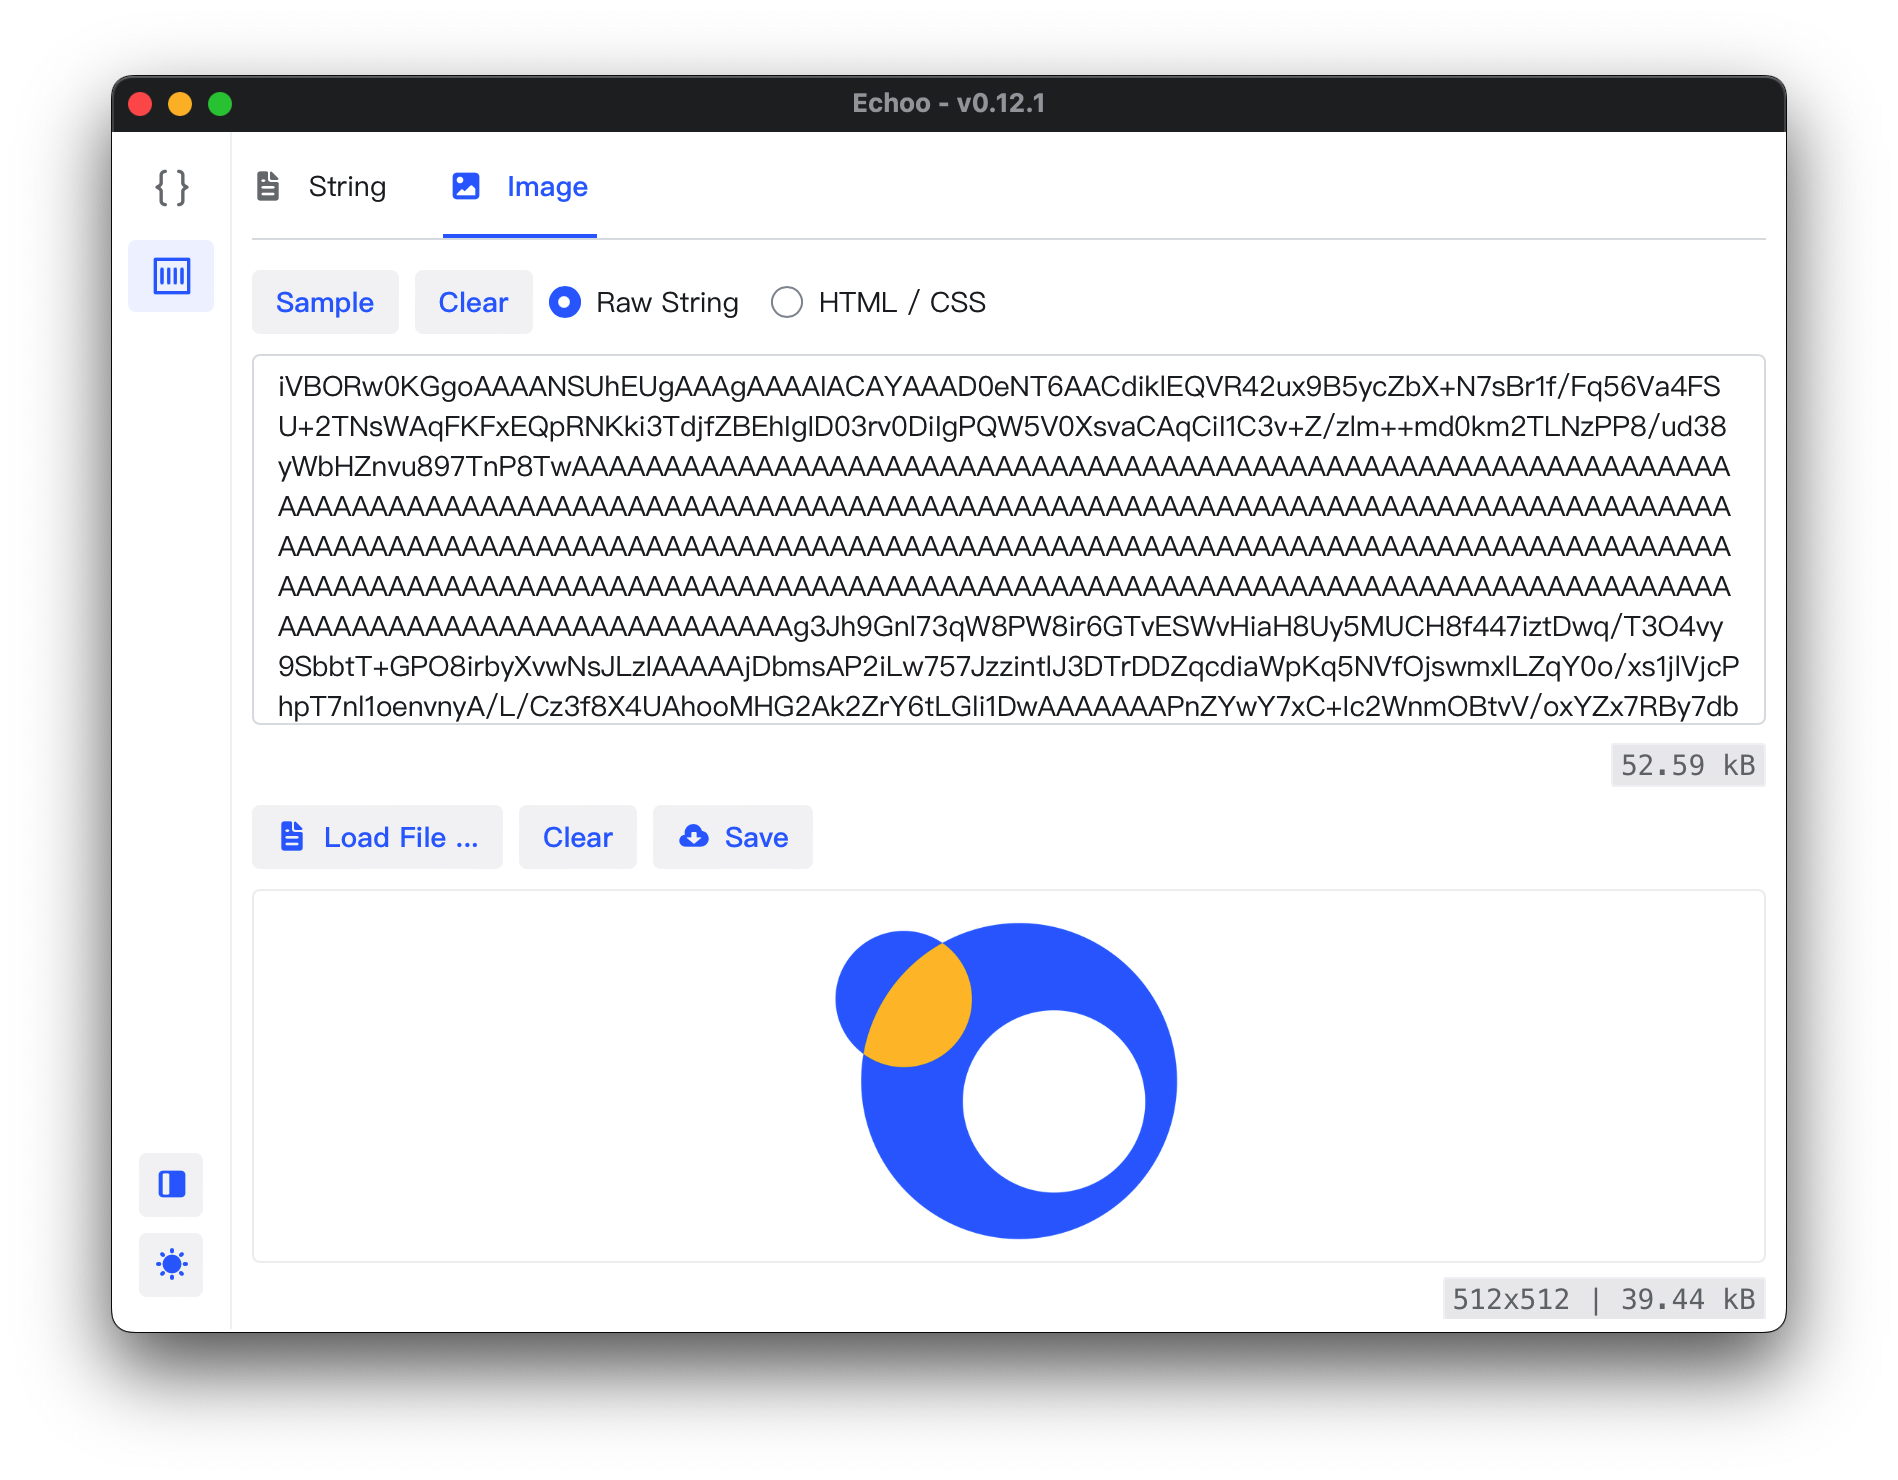Save the decoded image
Image resolution: width=1898 pixels, height=1480 pixels.
coord(733,837)
